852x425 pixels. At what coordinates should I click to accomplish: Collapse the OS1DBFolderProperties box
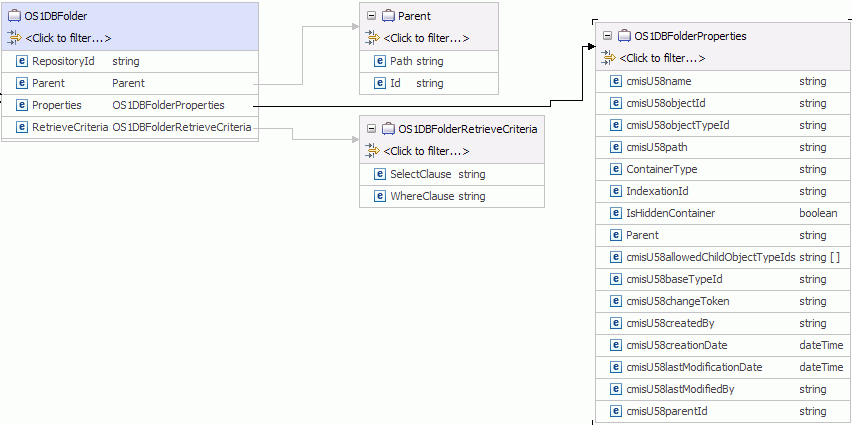(607, 36)
